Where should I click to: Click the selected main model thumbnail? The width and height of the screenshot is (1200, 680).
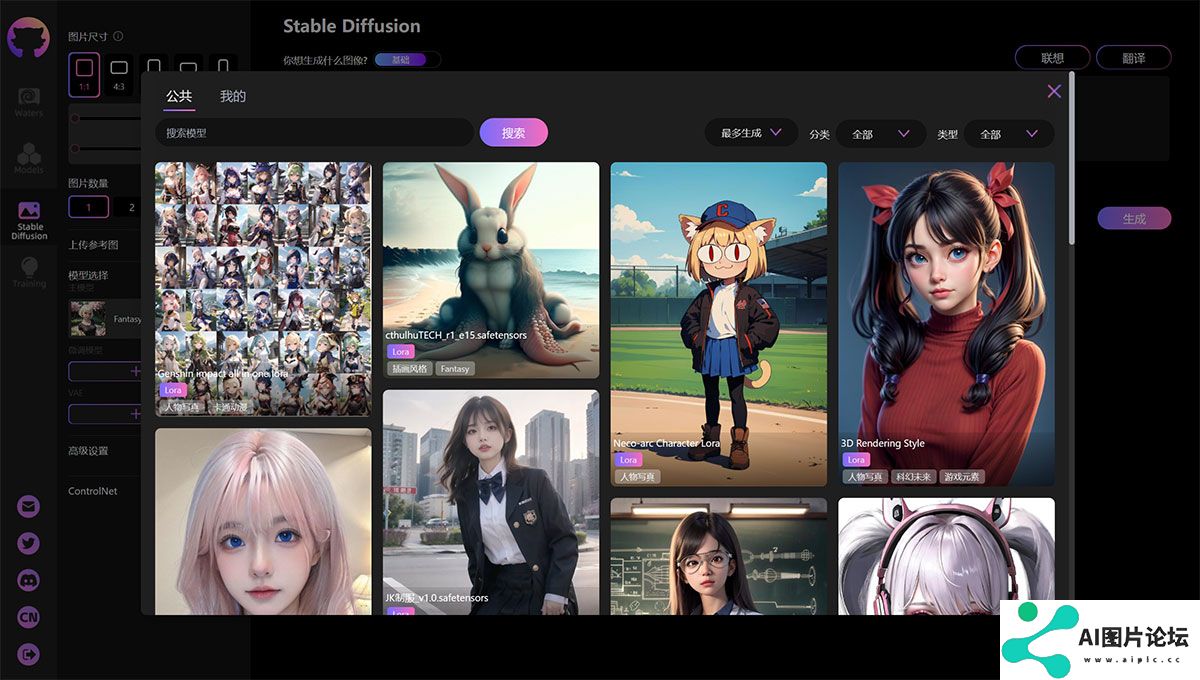click(87, 319)
